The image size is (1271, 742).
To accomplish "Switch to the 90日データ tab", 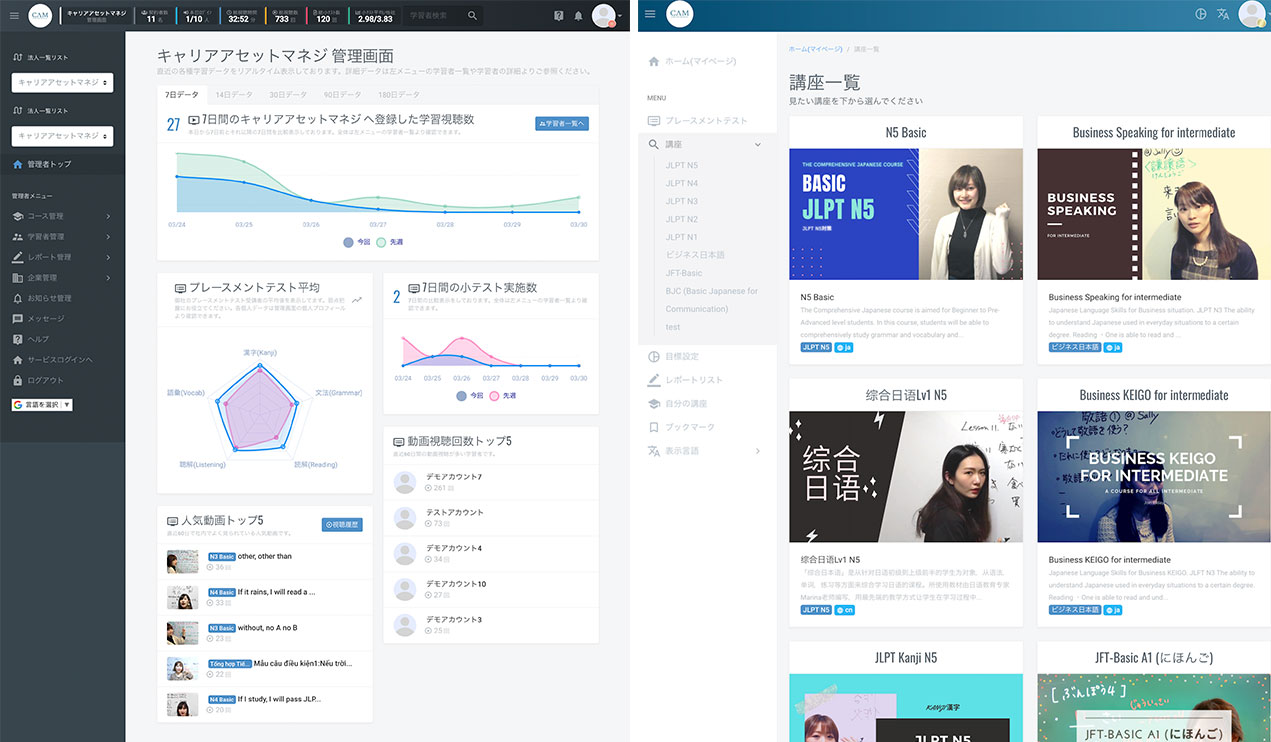I will (344, 95).
